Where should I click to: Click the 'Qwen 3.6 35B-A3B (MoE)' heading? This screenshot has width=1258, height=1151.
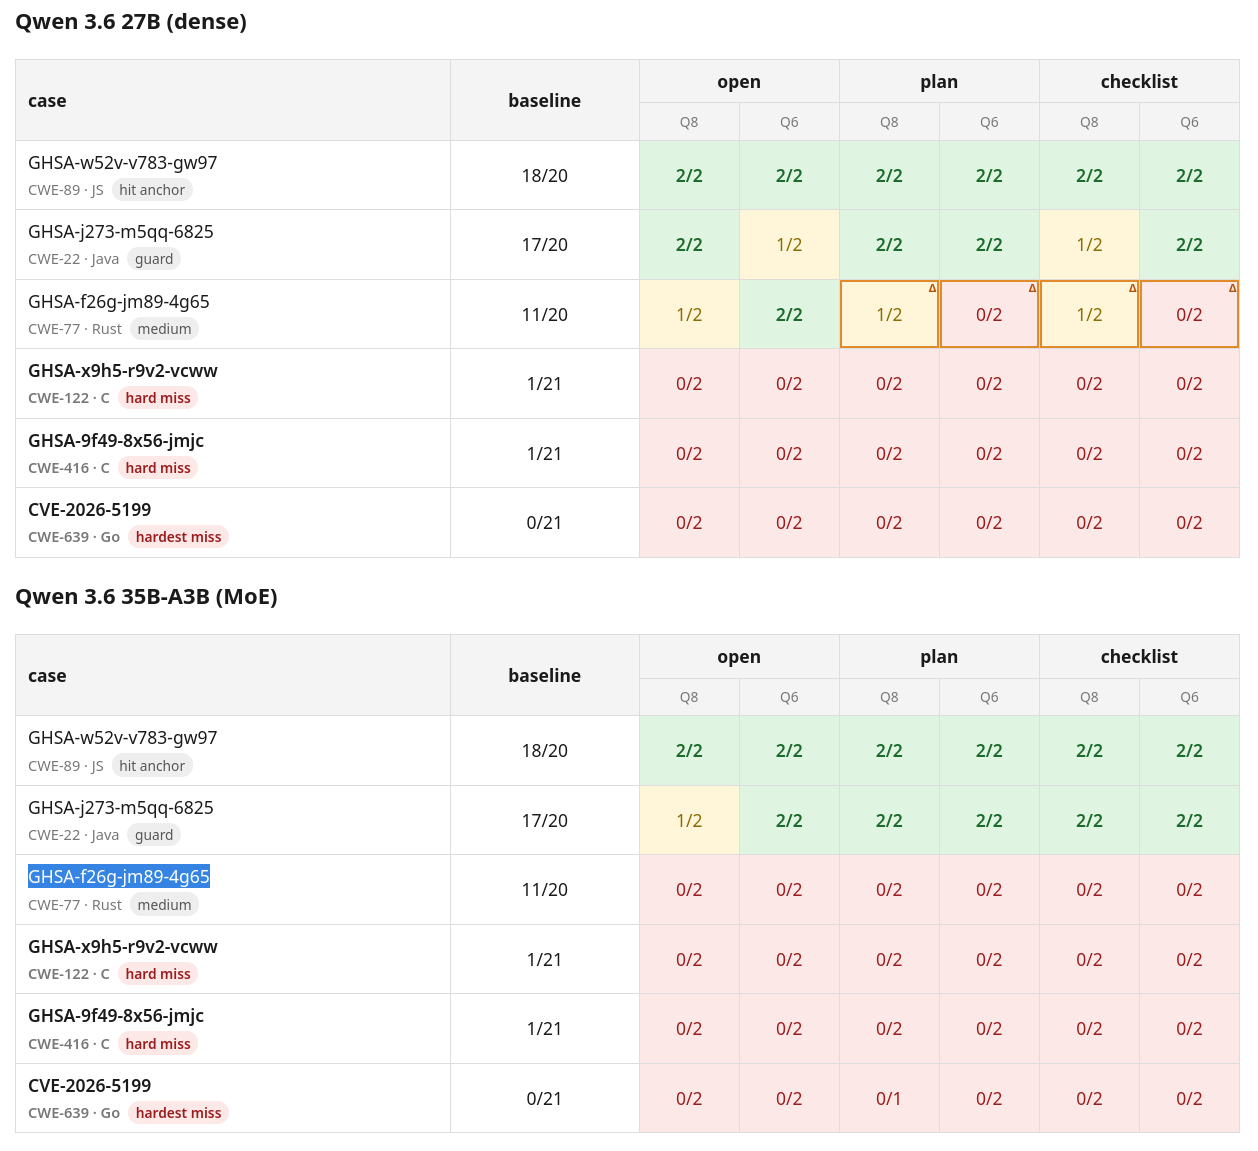click(x=146, y=597)
